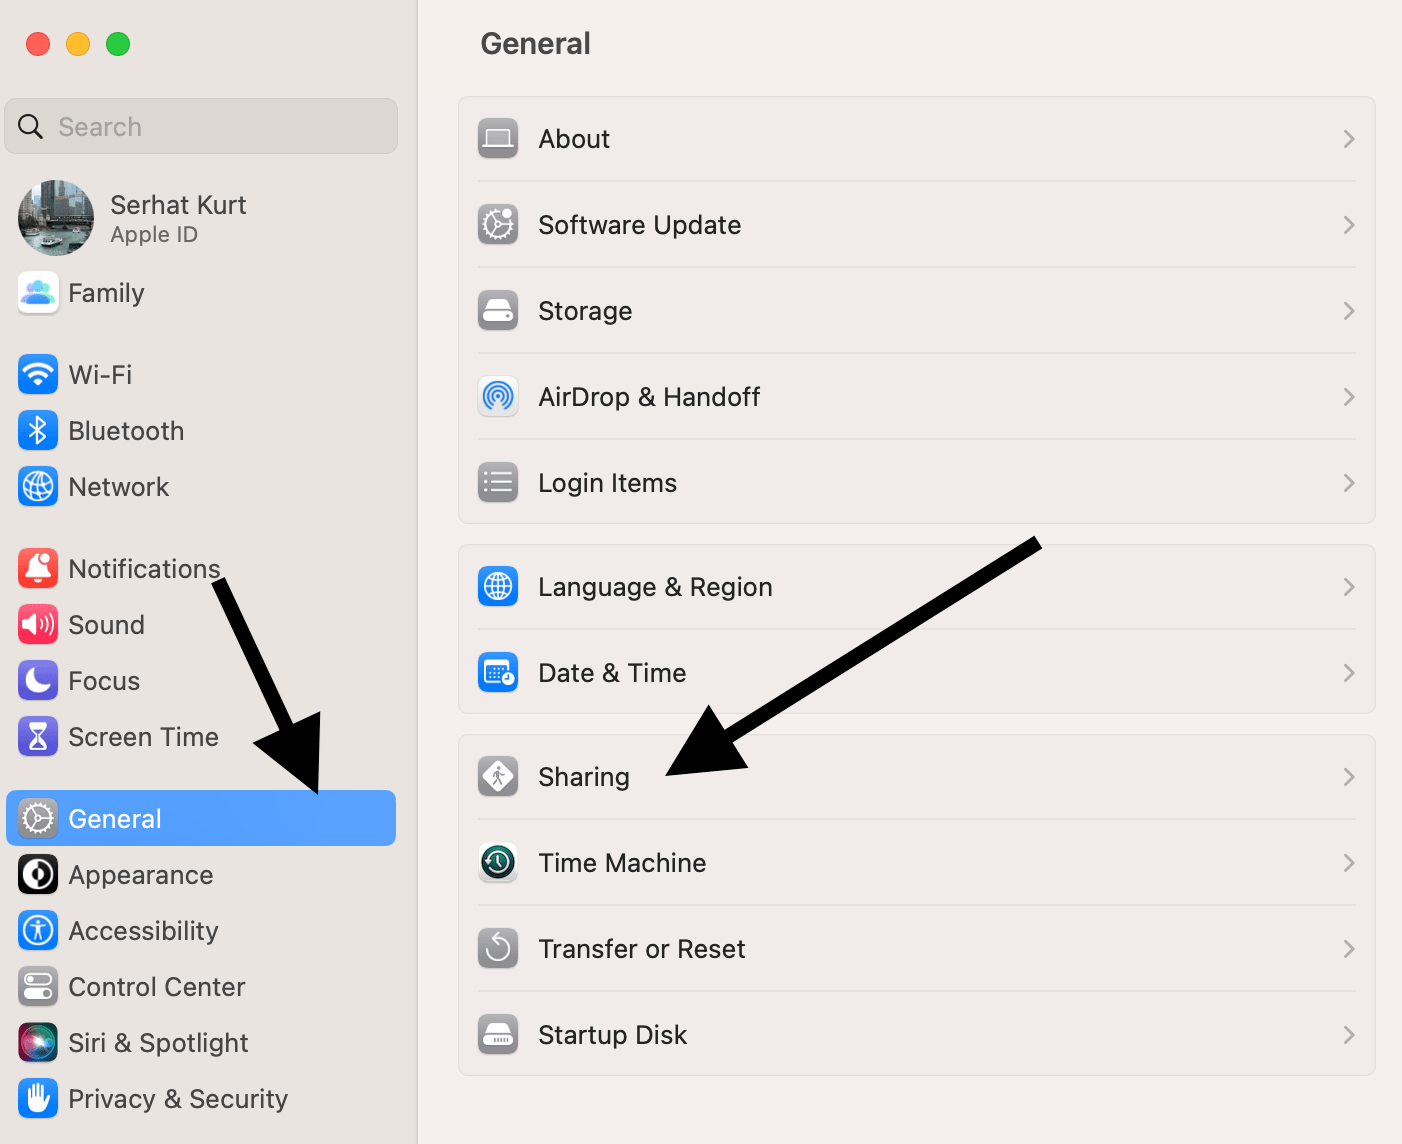Click the Apple ID profile picture
This screenshot has width=1402, height=1144.
(x=56, y=218)
